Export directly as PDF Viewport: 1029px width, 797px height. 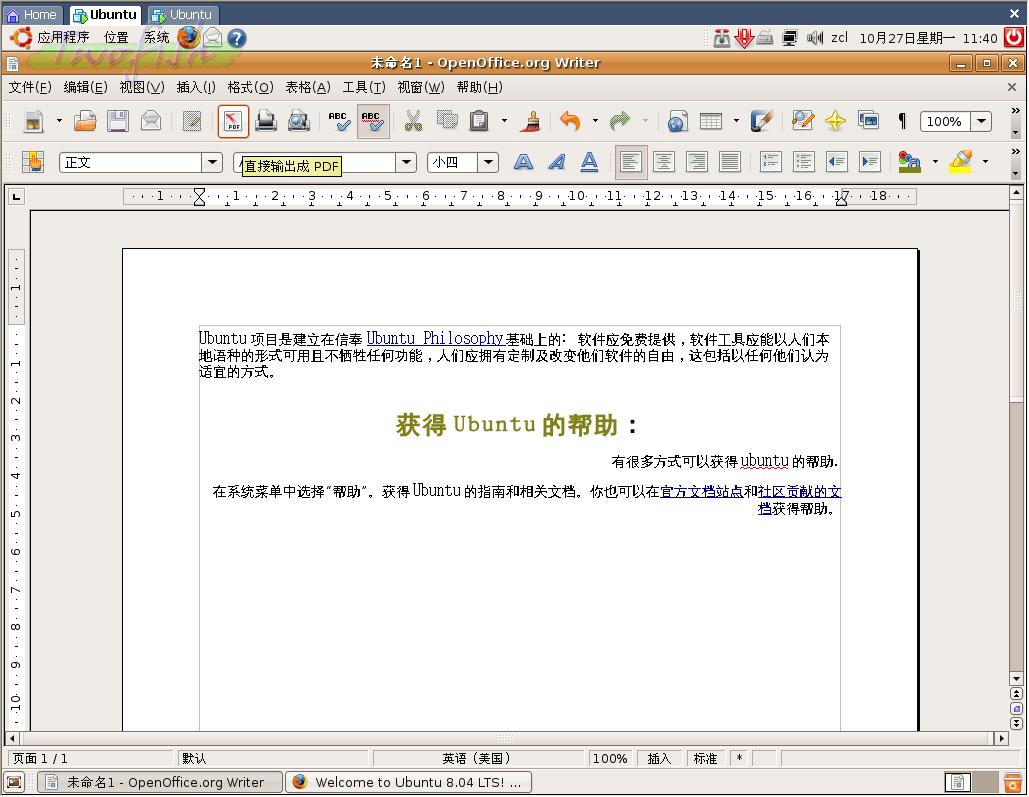pyautogui.click(x=233, y=121)
